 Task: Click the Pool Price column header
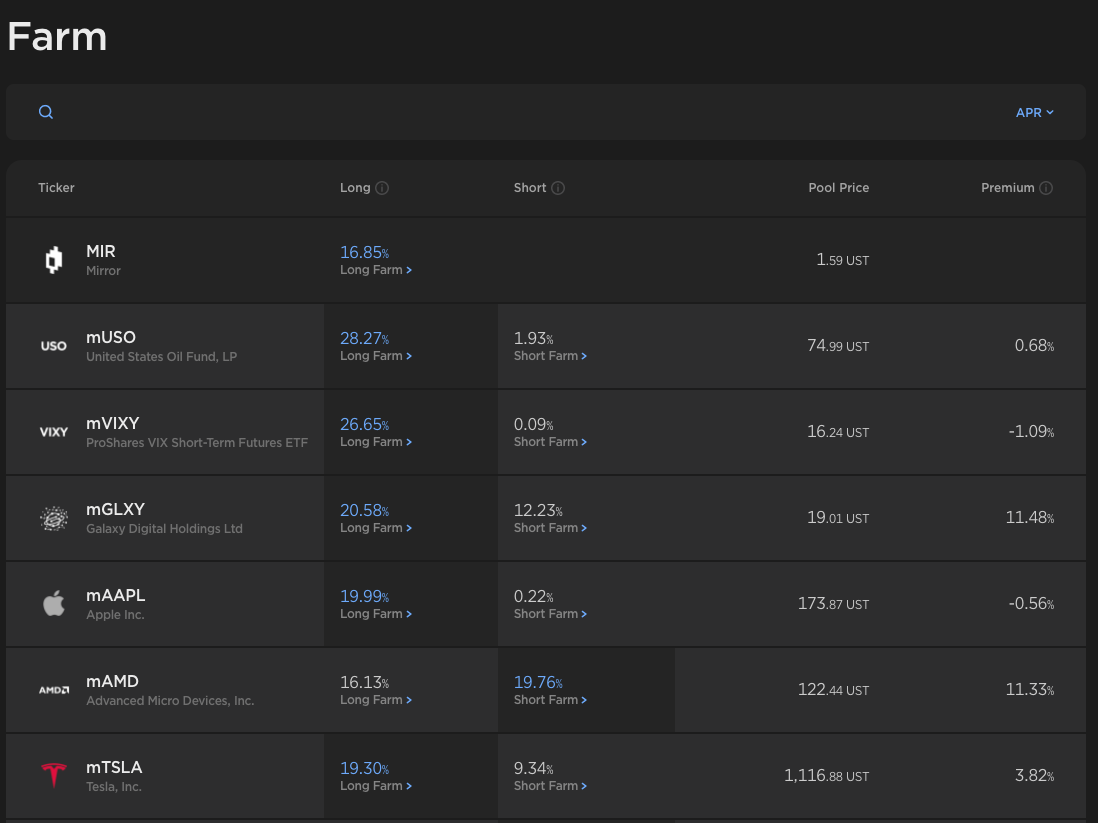pos(838,188)
